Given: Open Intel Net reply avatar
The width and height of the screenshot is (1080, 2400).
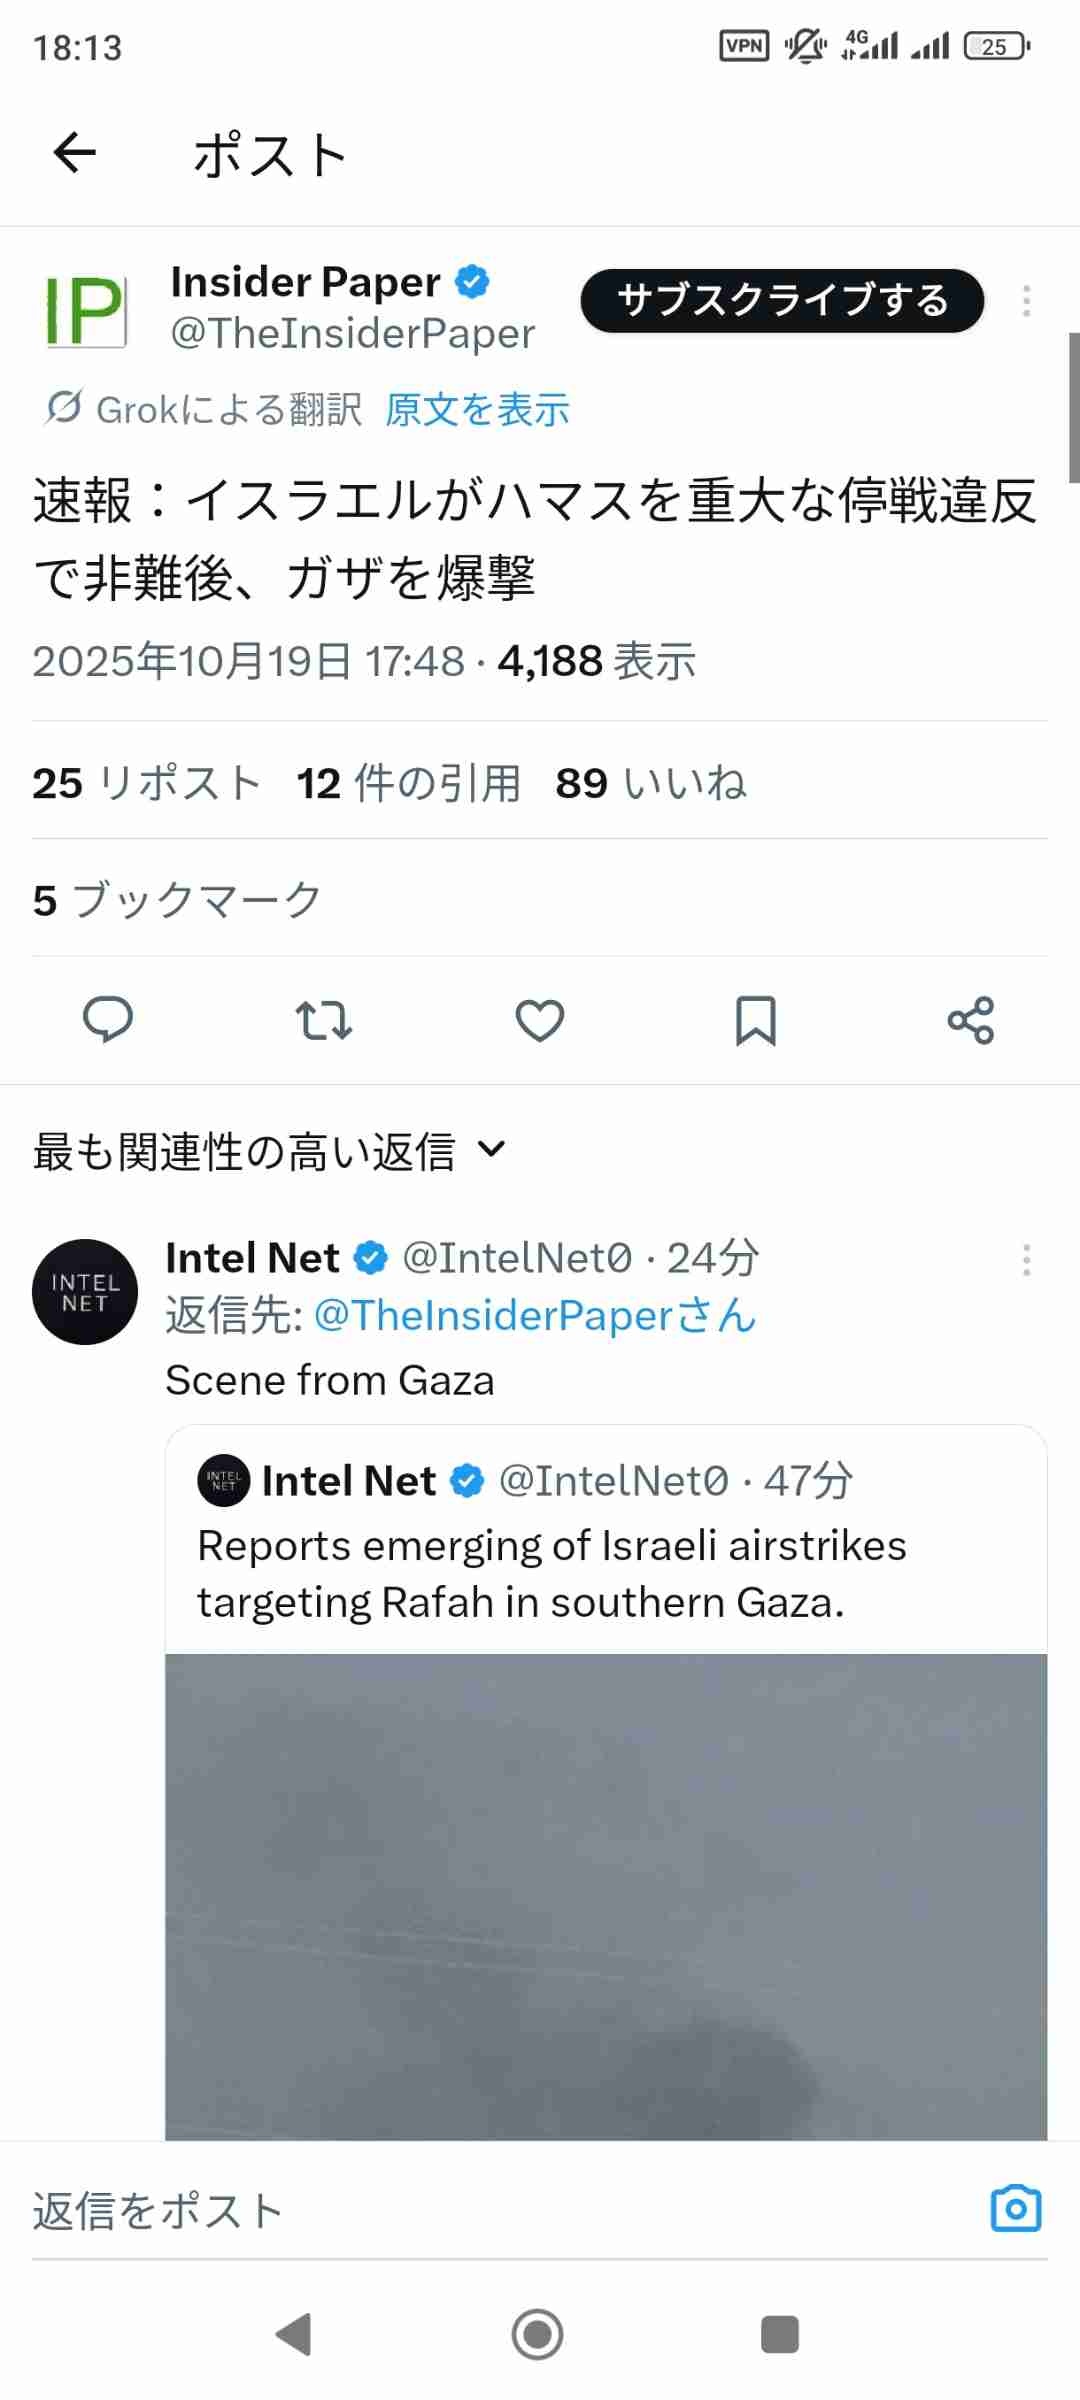Looking at the screenshot, I should (x=85, y=1292).
